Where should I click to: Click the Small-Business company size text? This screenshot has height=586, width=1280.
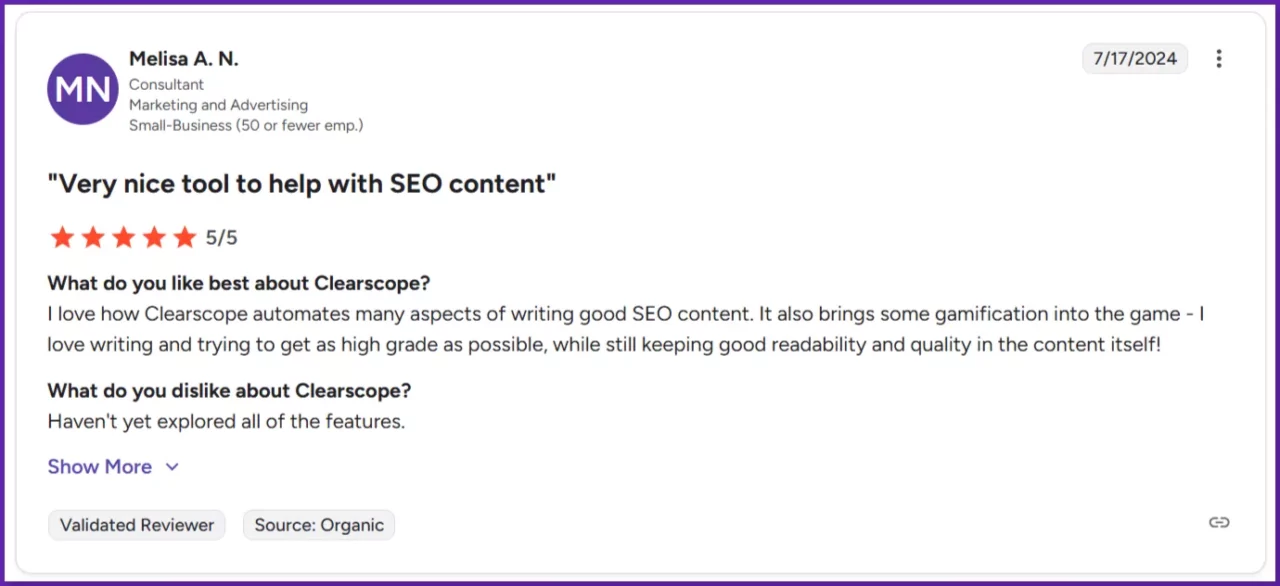coord(246,125)
